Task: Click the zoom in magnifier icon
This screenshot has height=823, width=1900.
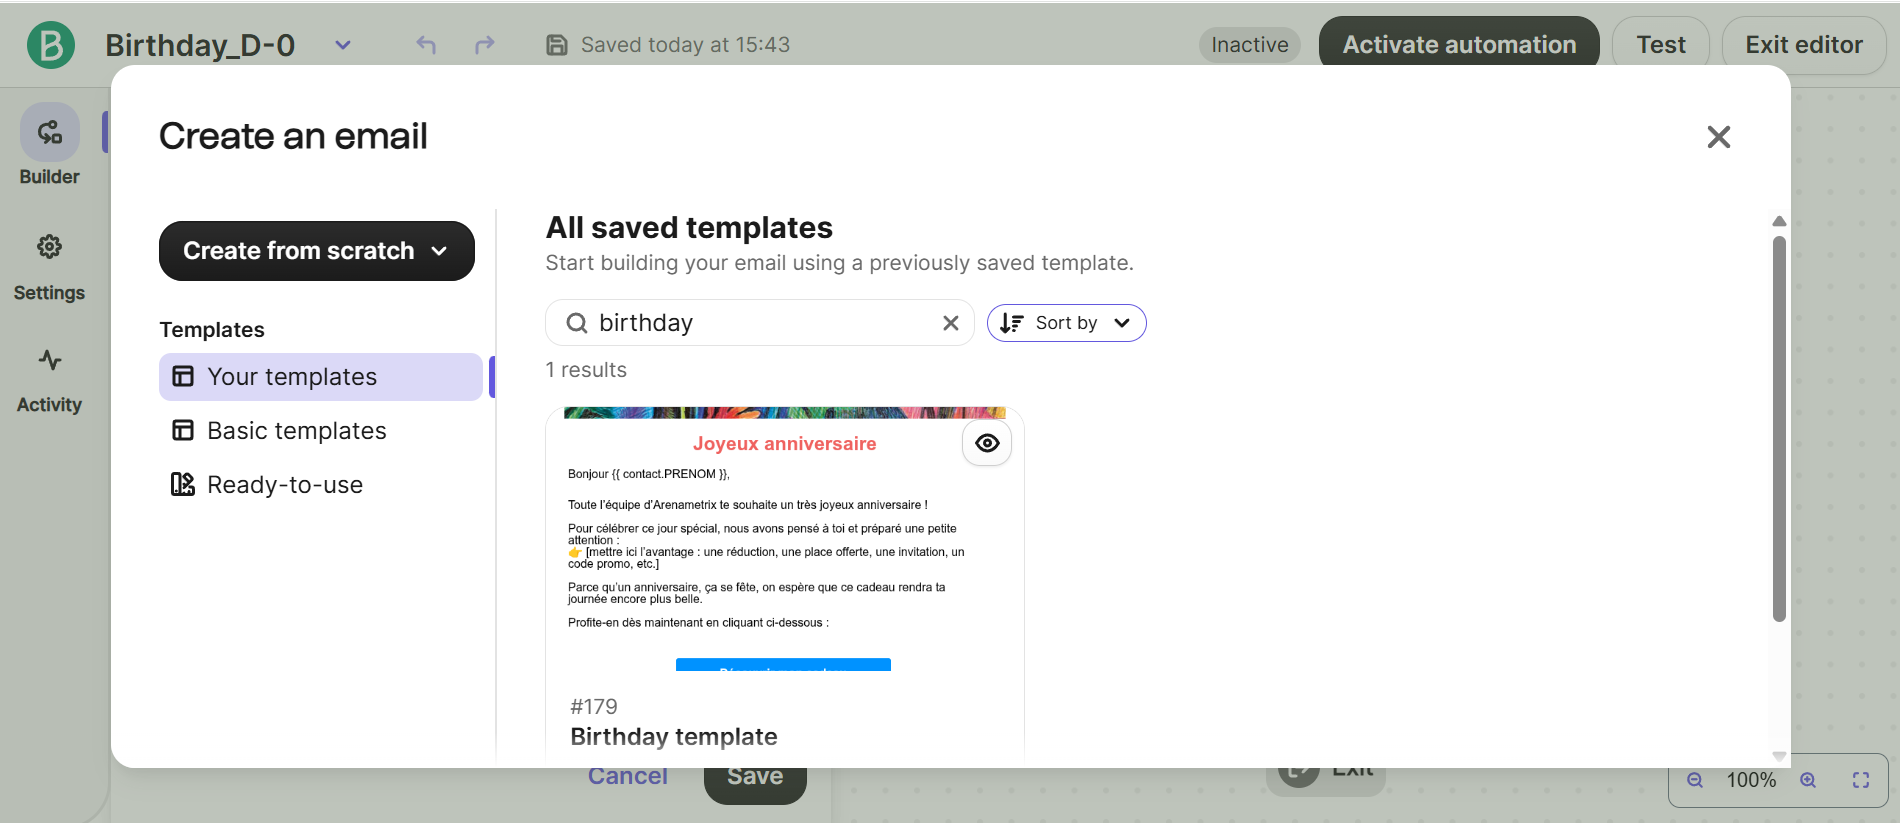Action: (x=1808, y=780)
